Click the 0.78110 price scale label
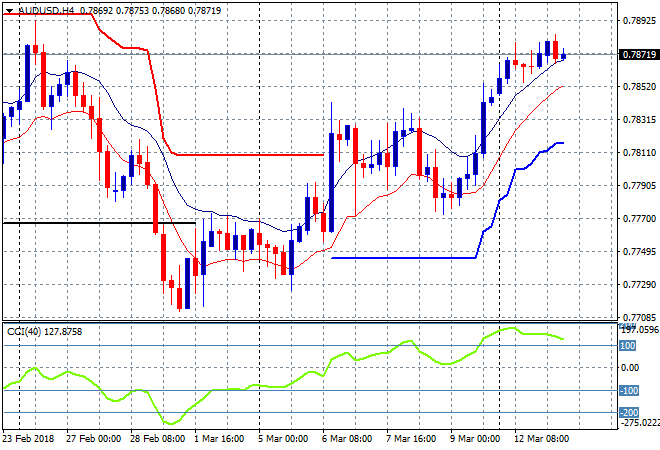660x450 pixels. pos(639,152)
